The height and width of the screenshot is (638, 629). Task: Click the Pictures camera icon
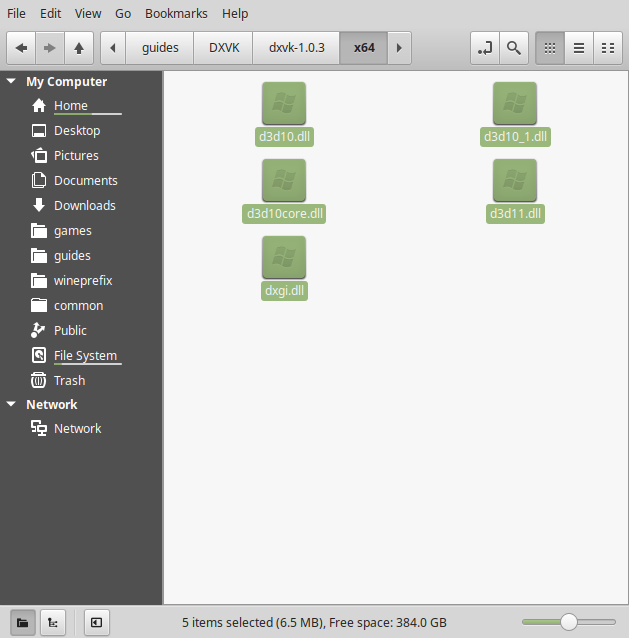tap(39, 155)
